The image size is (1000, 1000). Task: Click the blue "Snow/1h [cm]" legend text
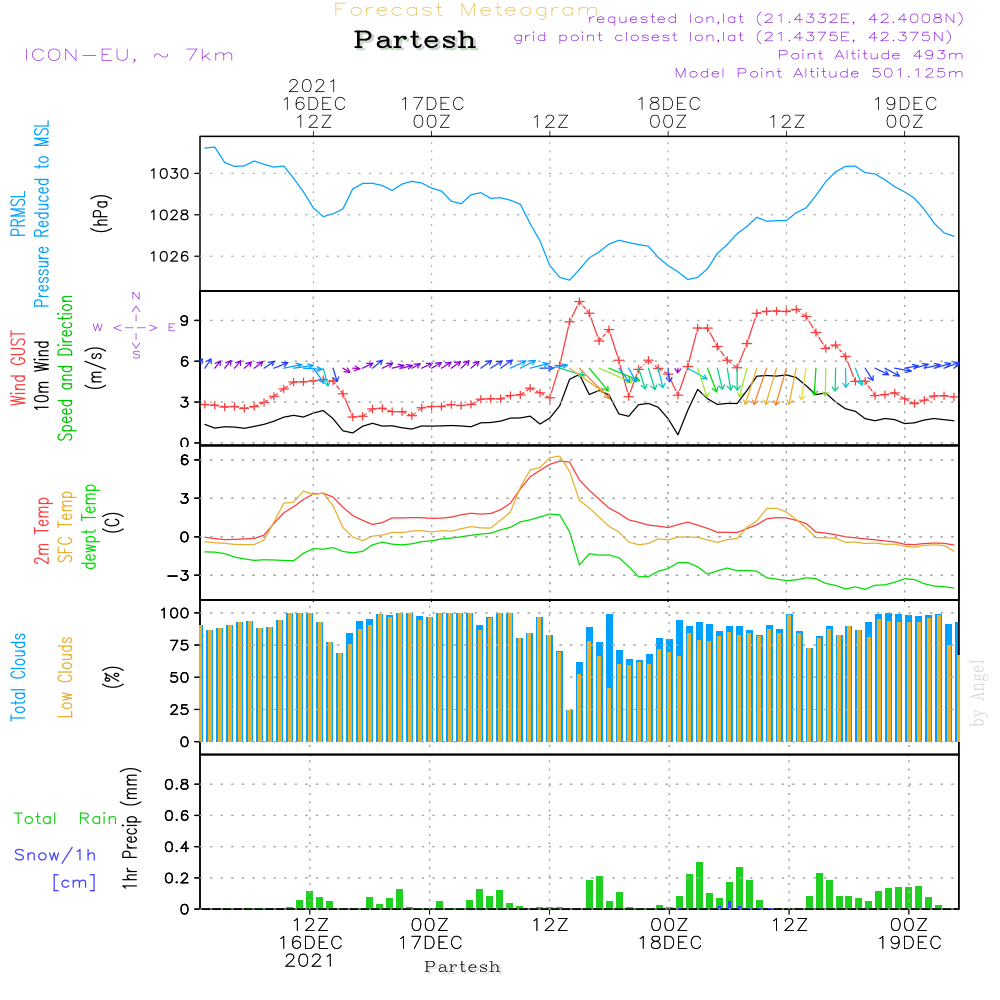point(56,868)
